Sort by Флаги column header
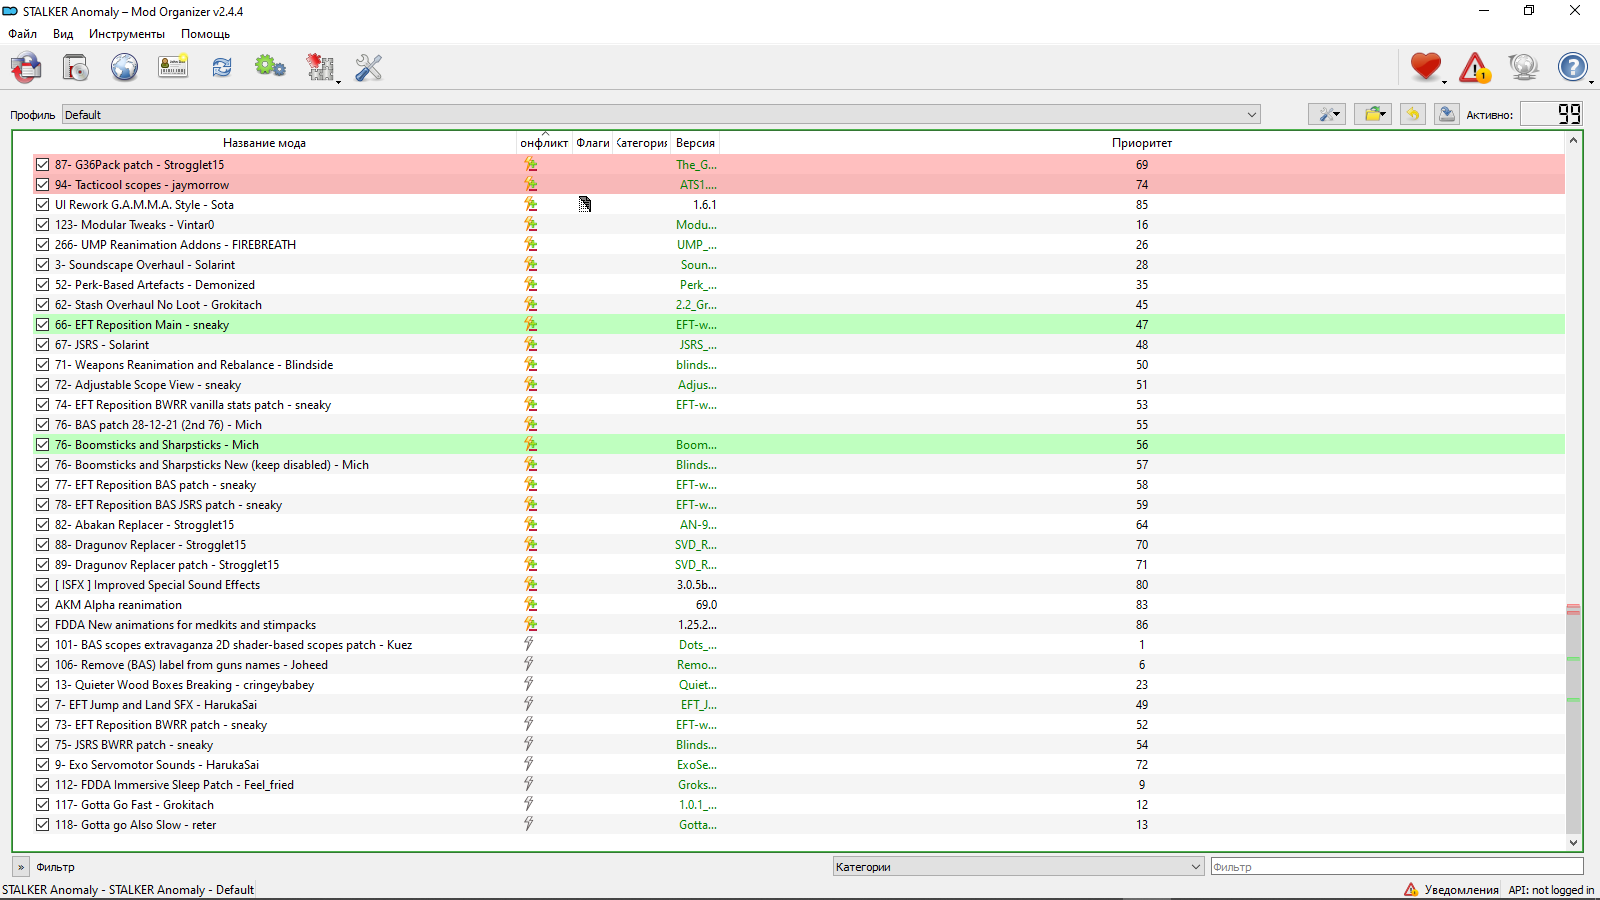This screenshot has height=900, width=1600. [593, 143]
